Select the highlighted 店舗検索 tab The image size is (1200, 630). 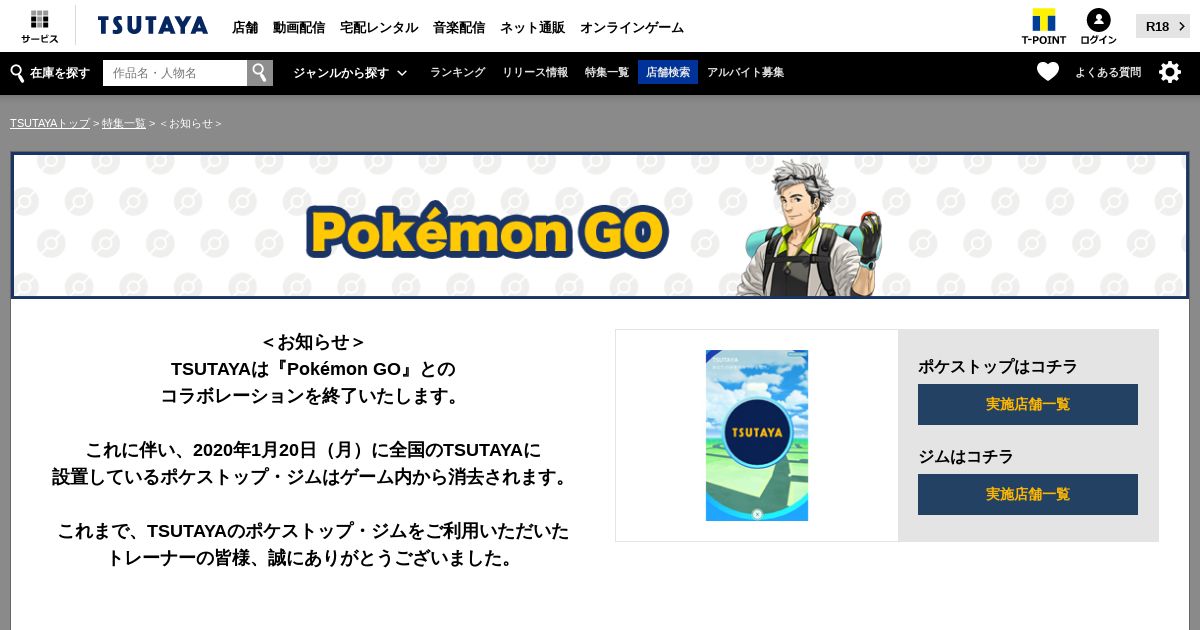(668, 72)
